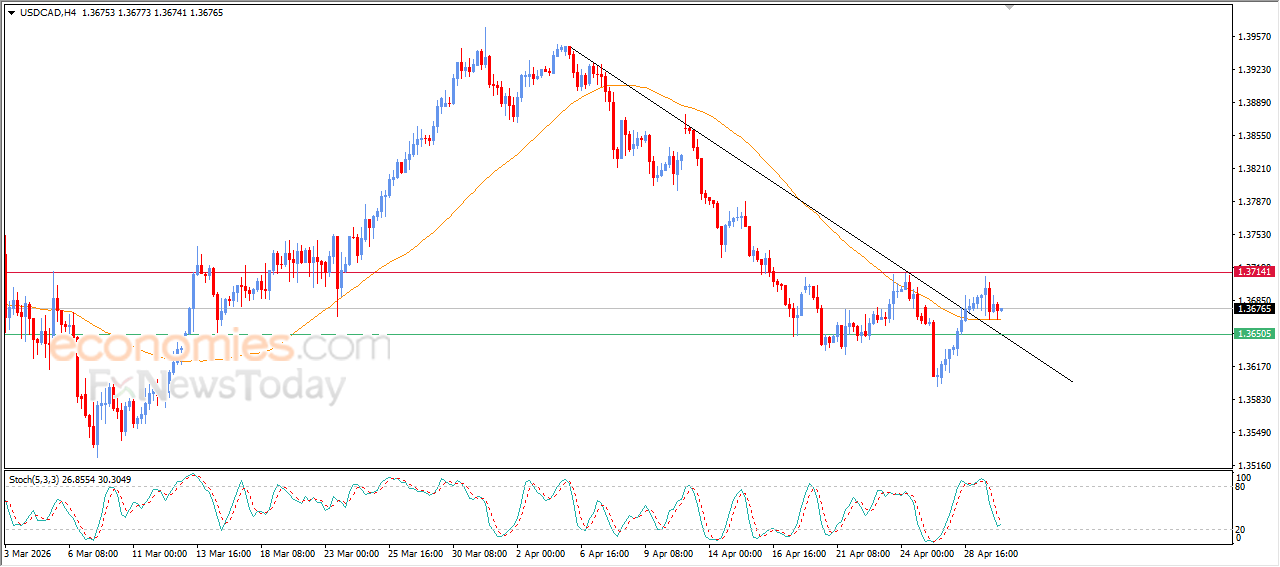1280x567 pixels.
Task: Click the 1.35160 price axis label
Action: pyautogui.click(x=1254, y=465)
